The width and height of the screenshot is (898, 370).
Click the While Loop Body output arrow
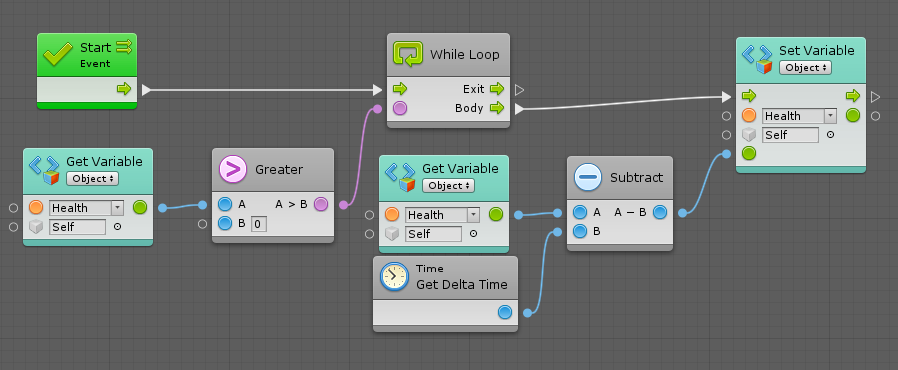pyautogui.click(x=497, y=108)
